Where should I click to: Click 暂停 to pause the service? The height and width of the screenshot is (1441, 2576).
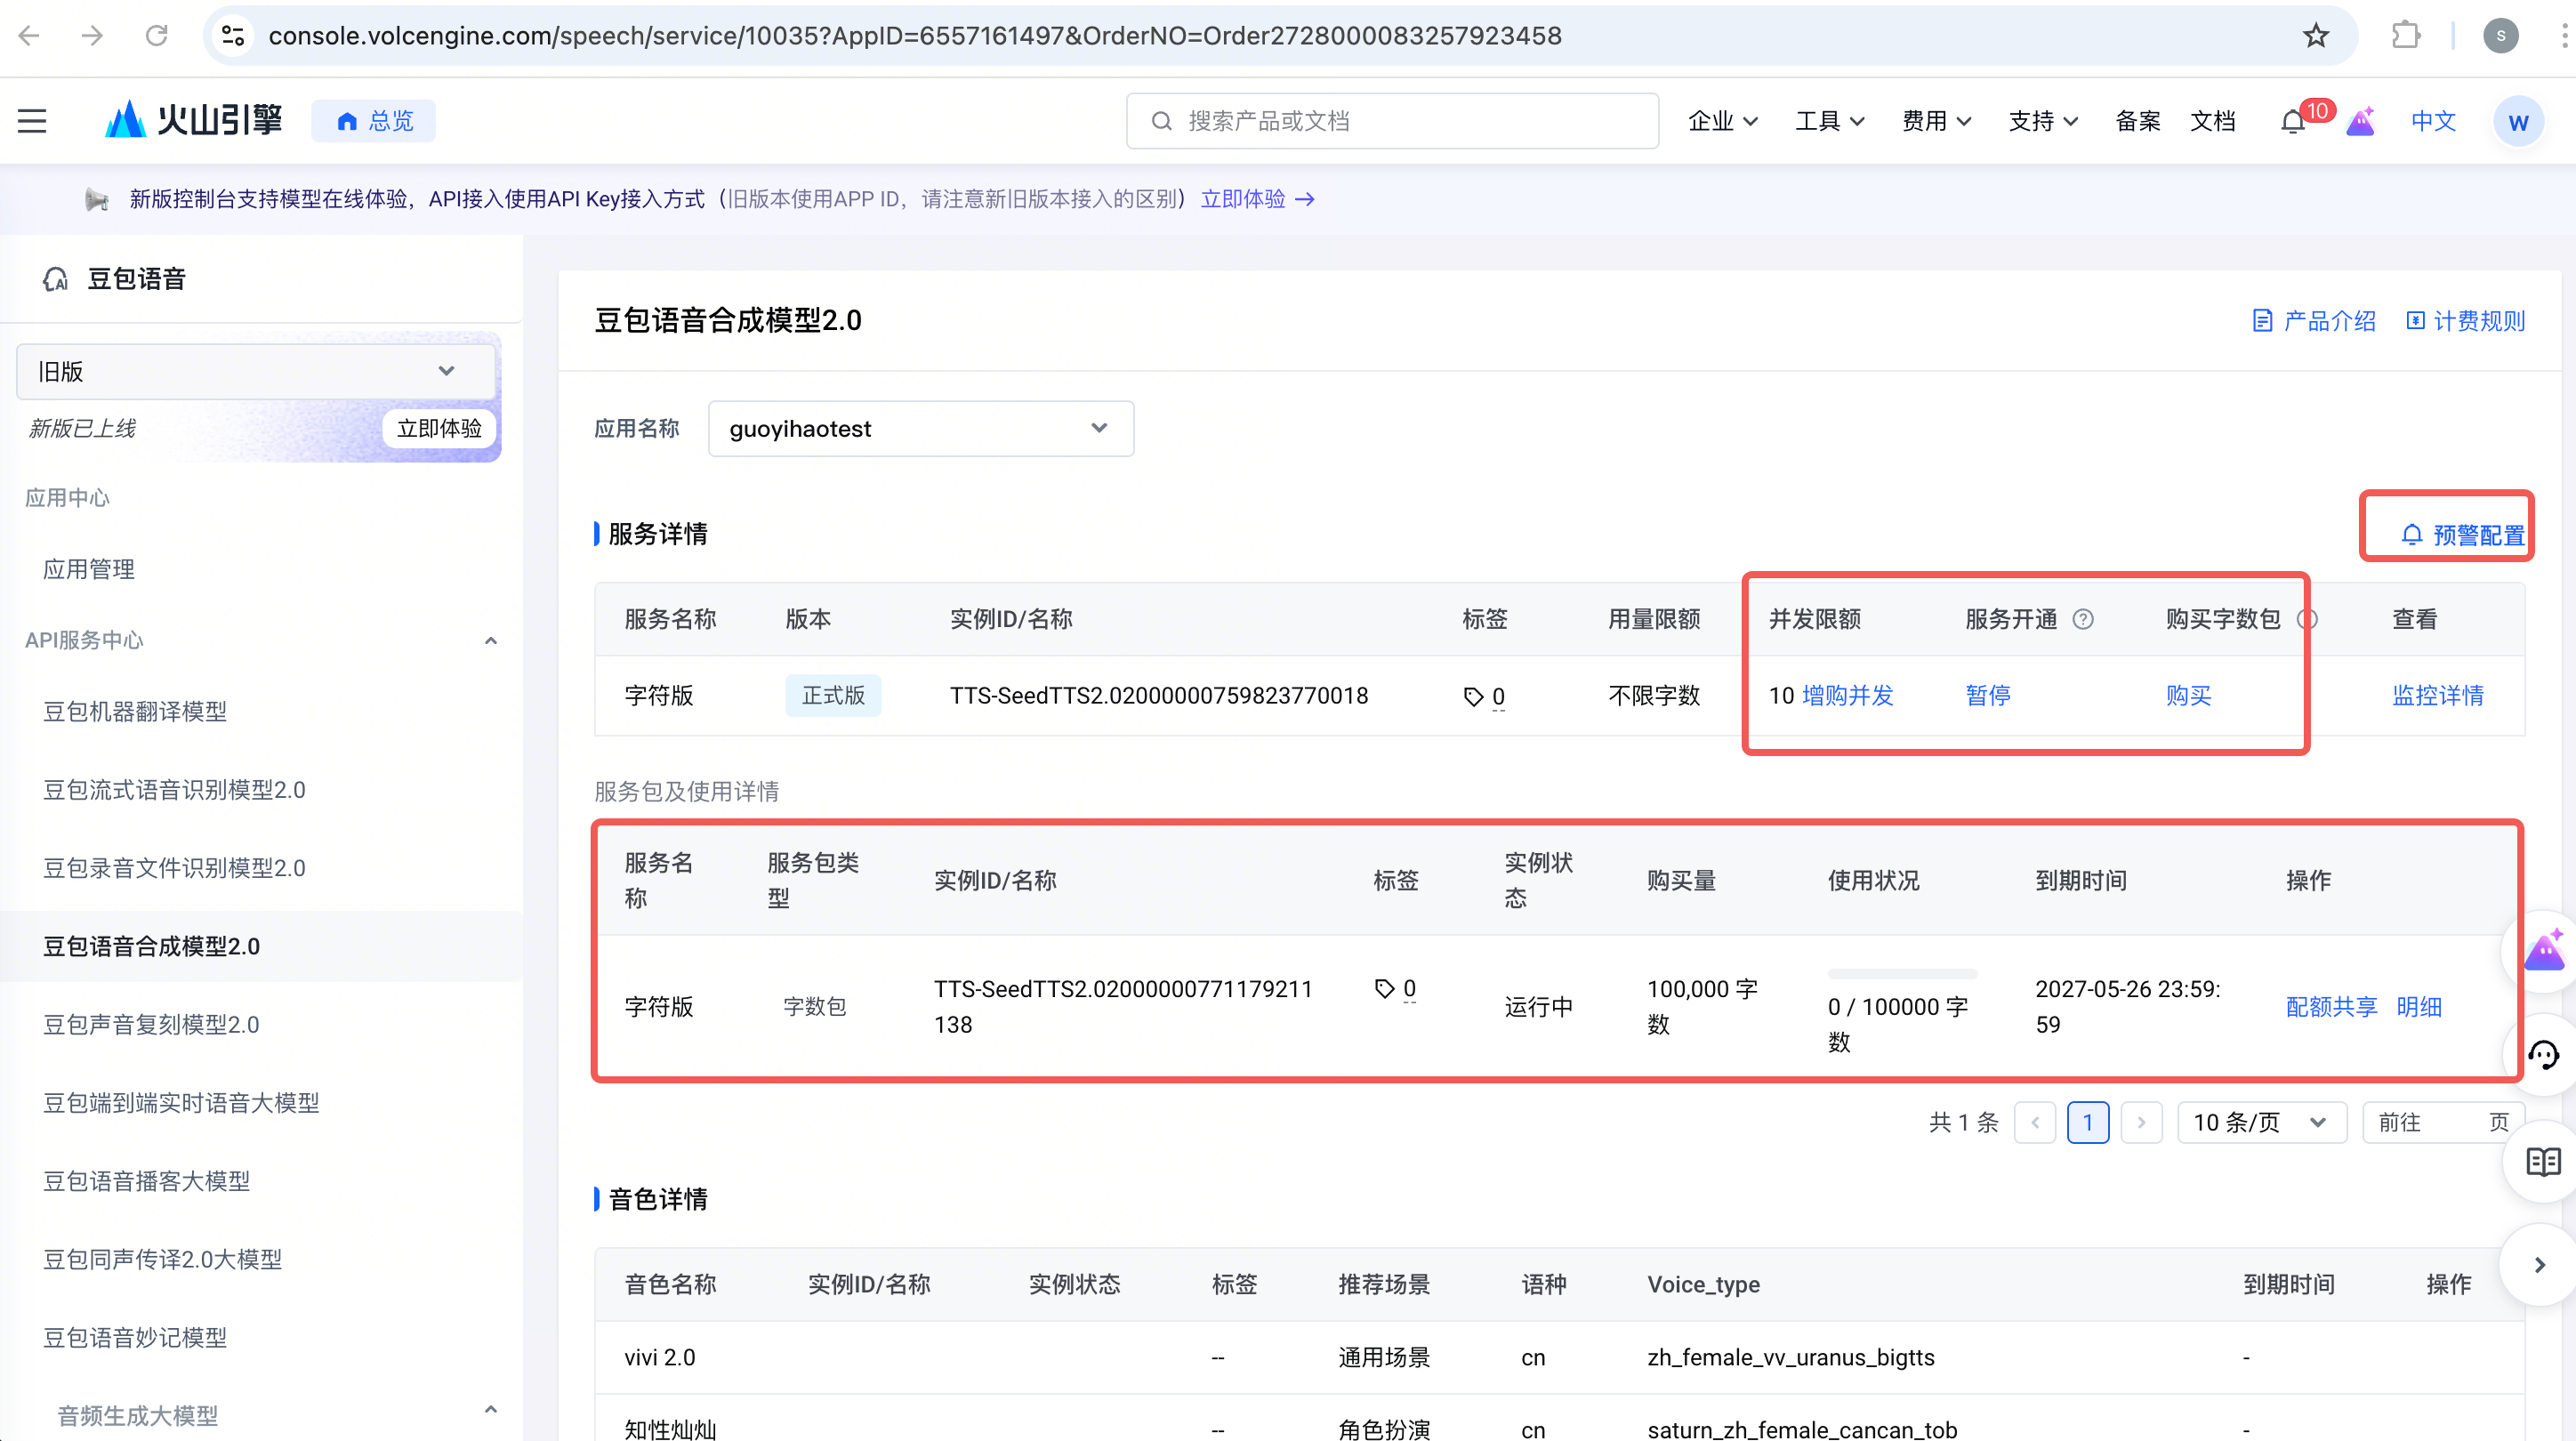(1988, 696)
